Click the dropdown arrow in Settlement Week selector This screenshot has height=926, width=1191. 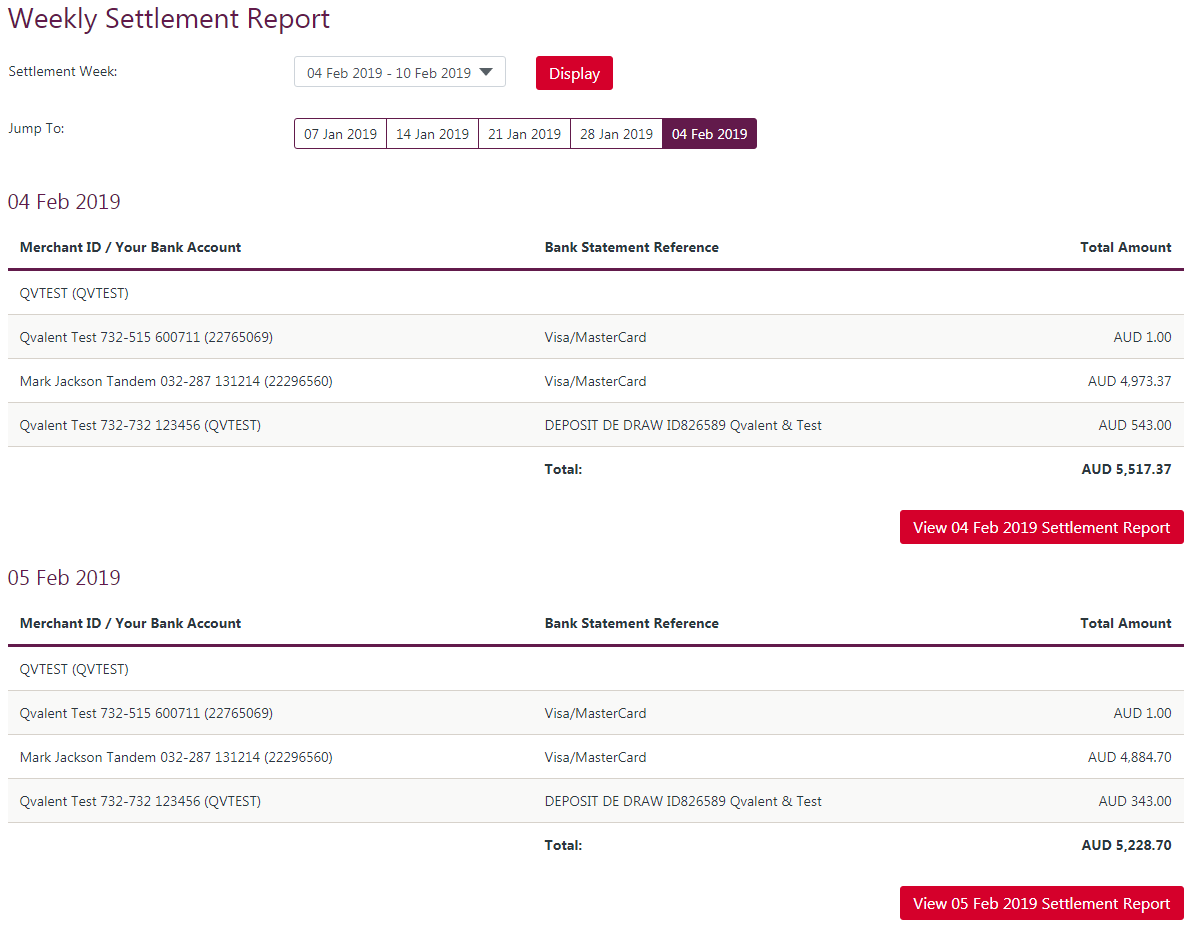click(486, 72)
